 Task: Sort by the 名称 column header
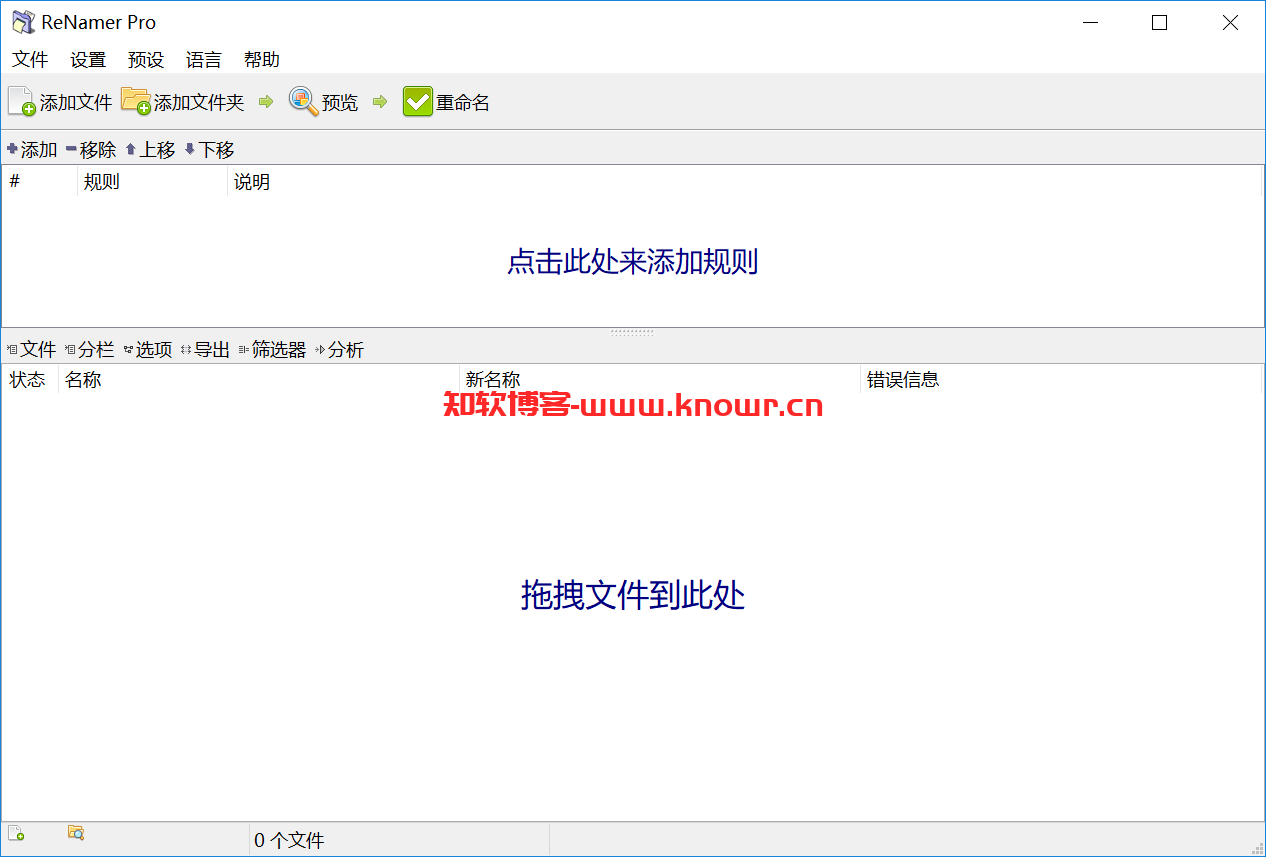(258, 380)
